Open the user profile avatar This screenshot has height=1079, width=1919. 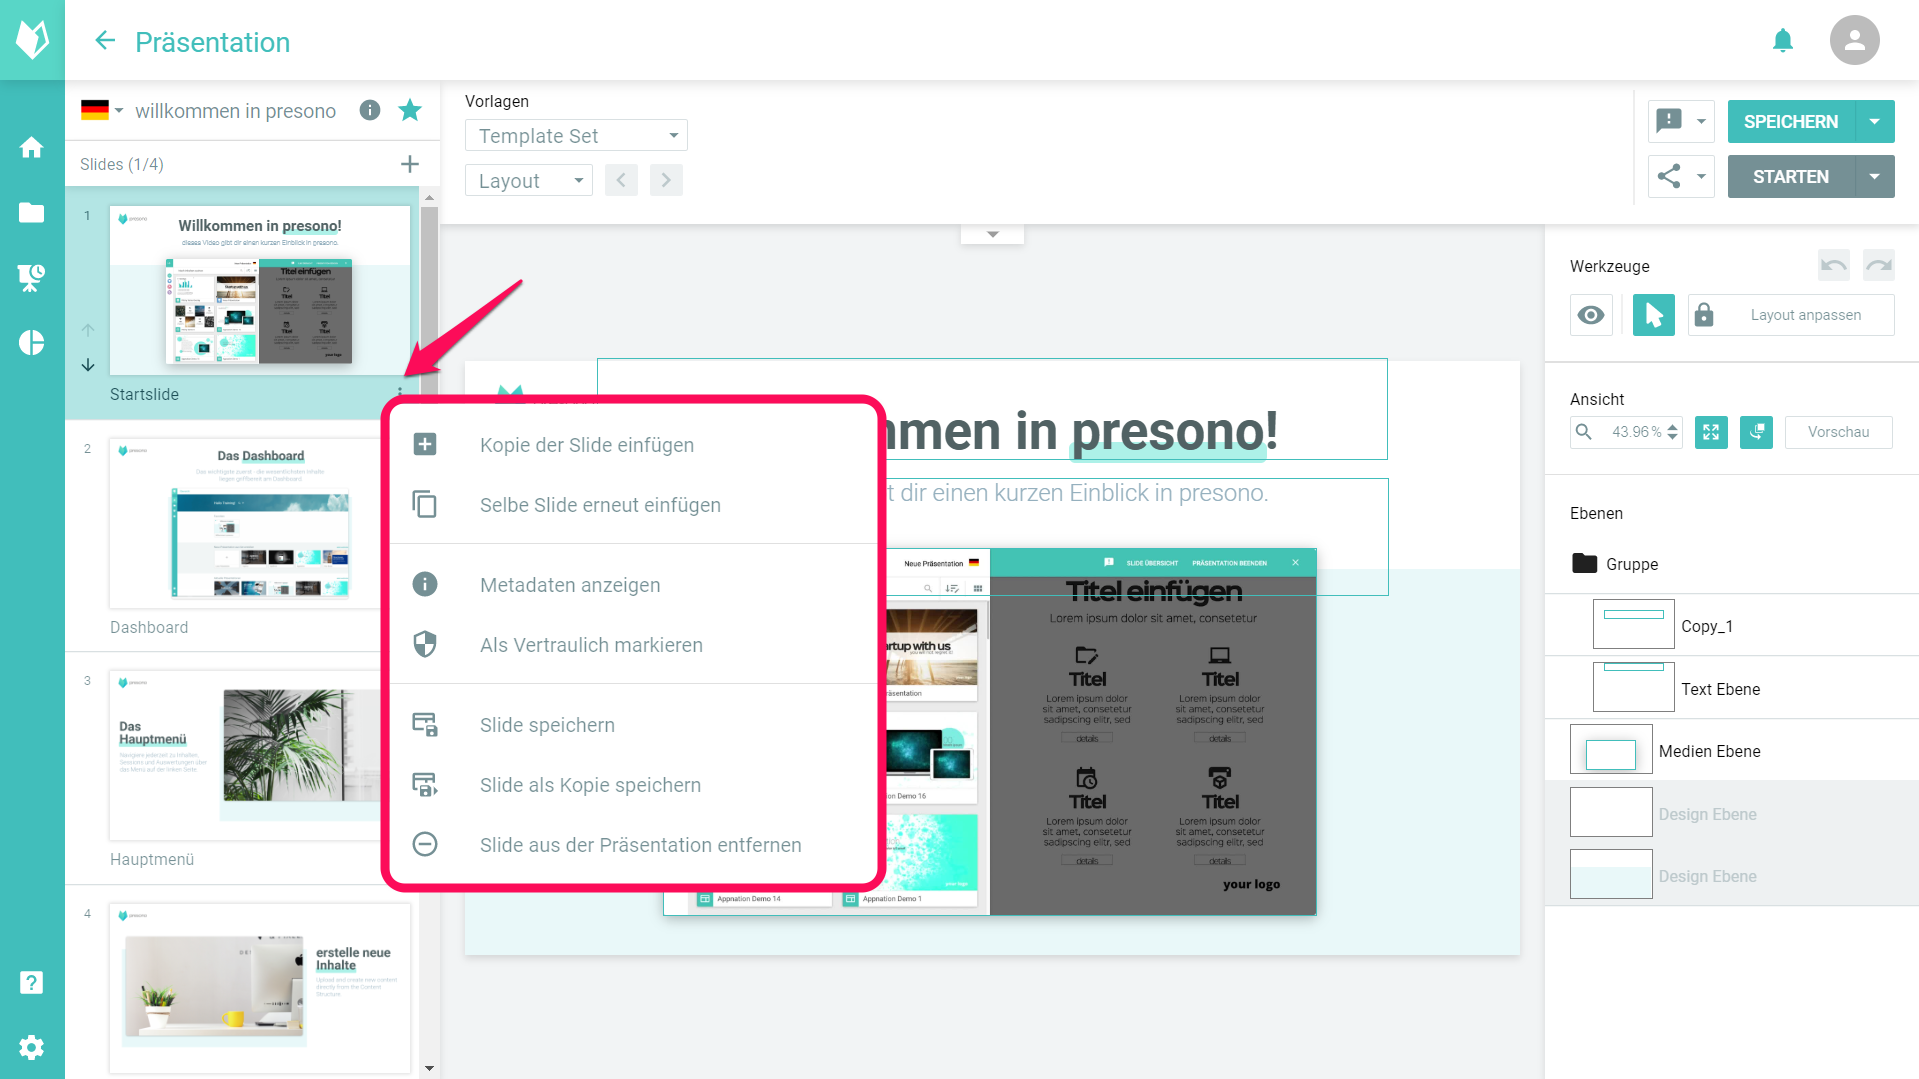pyautogui.click(x=1854, y=40)
